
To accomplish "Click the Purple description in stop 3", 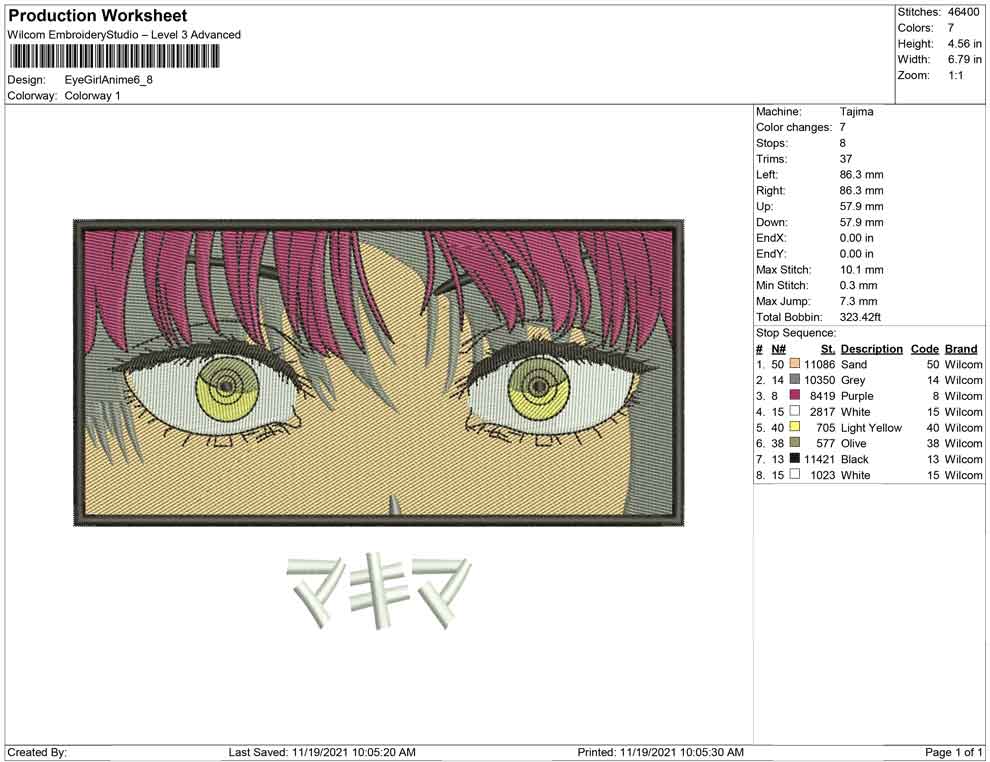I will pyautogui.click(x=857, y=396).
